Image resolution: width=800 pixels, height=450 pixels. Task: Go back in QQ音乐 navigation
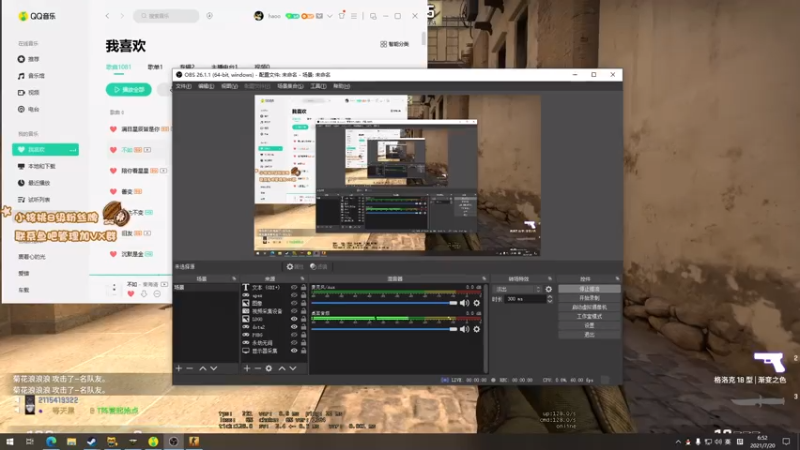pyautogui.click(x=107, y=16)
